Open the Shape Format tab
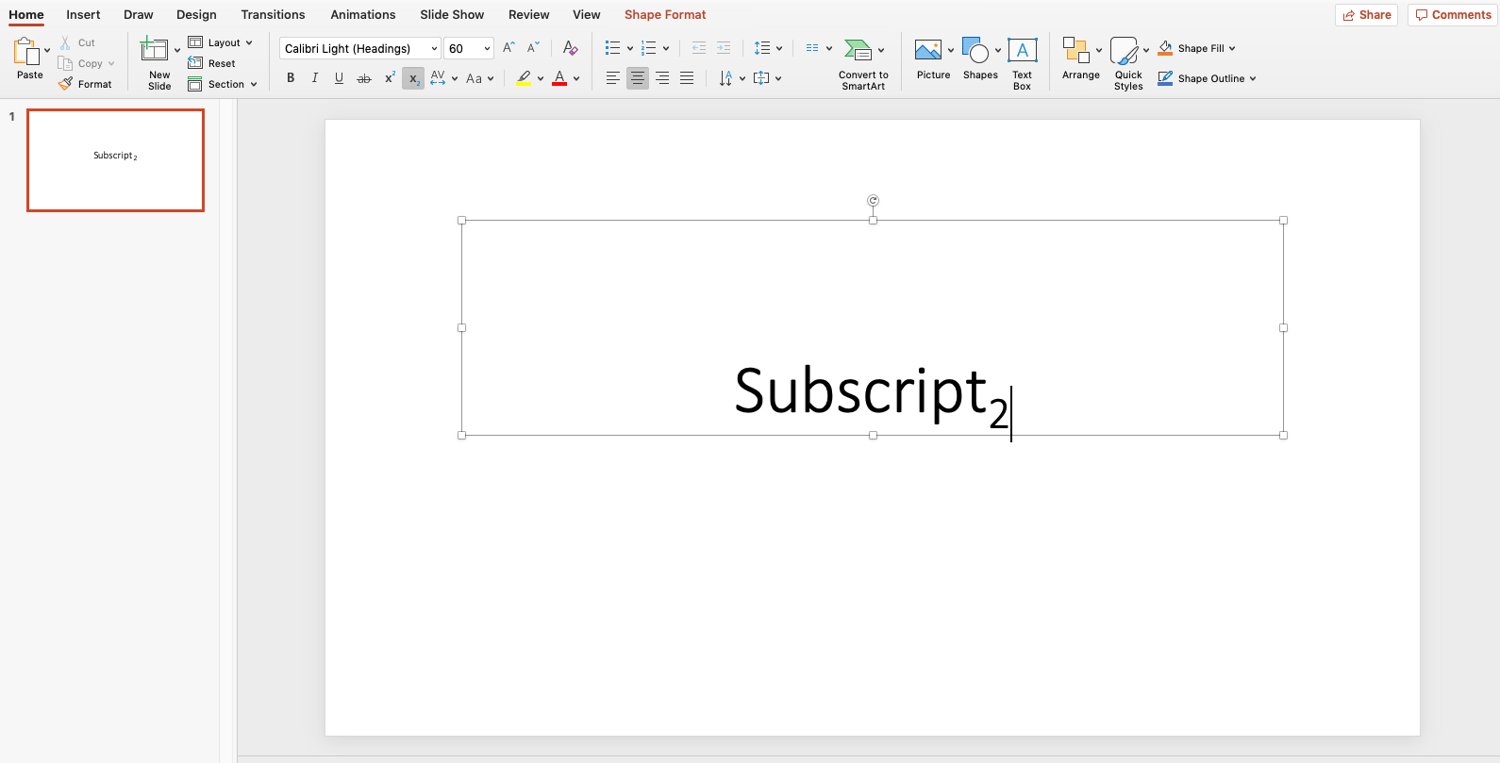Image resolution: width=1500 pixels, height=763 pixels. coord(665,14)
